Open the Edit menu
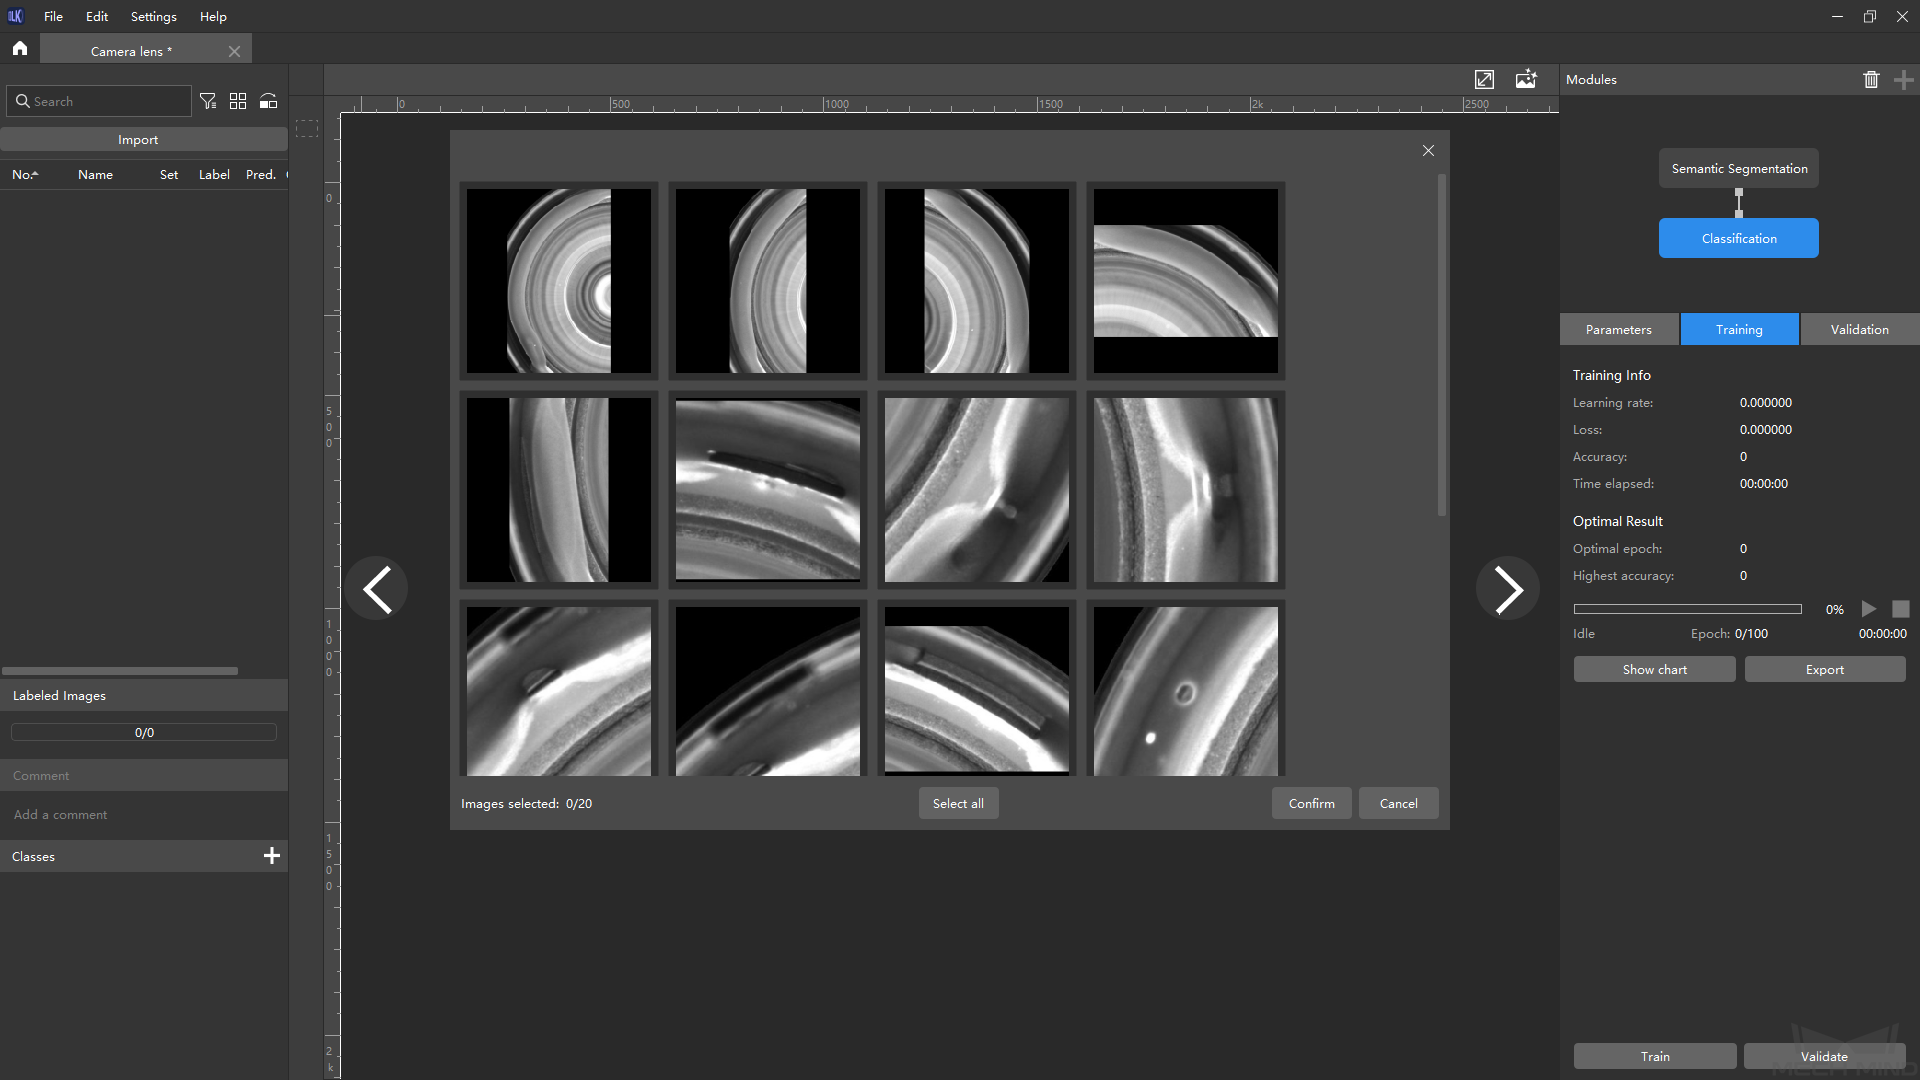The width and height of the screenshot is (1920, 1080). (97, 16)
